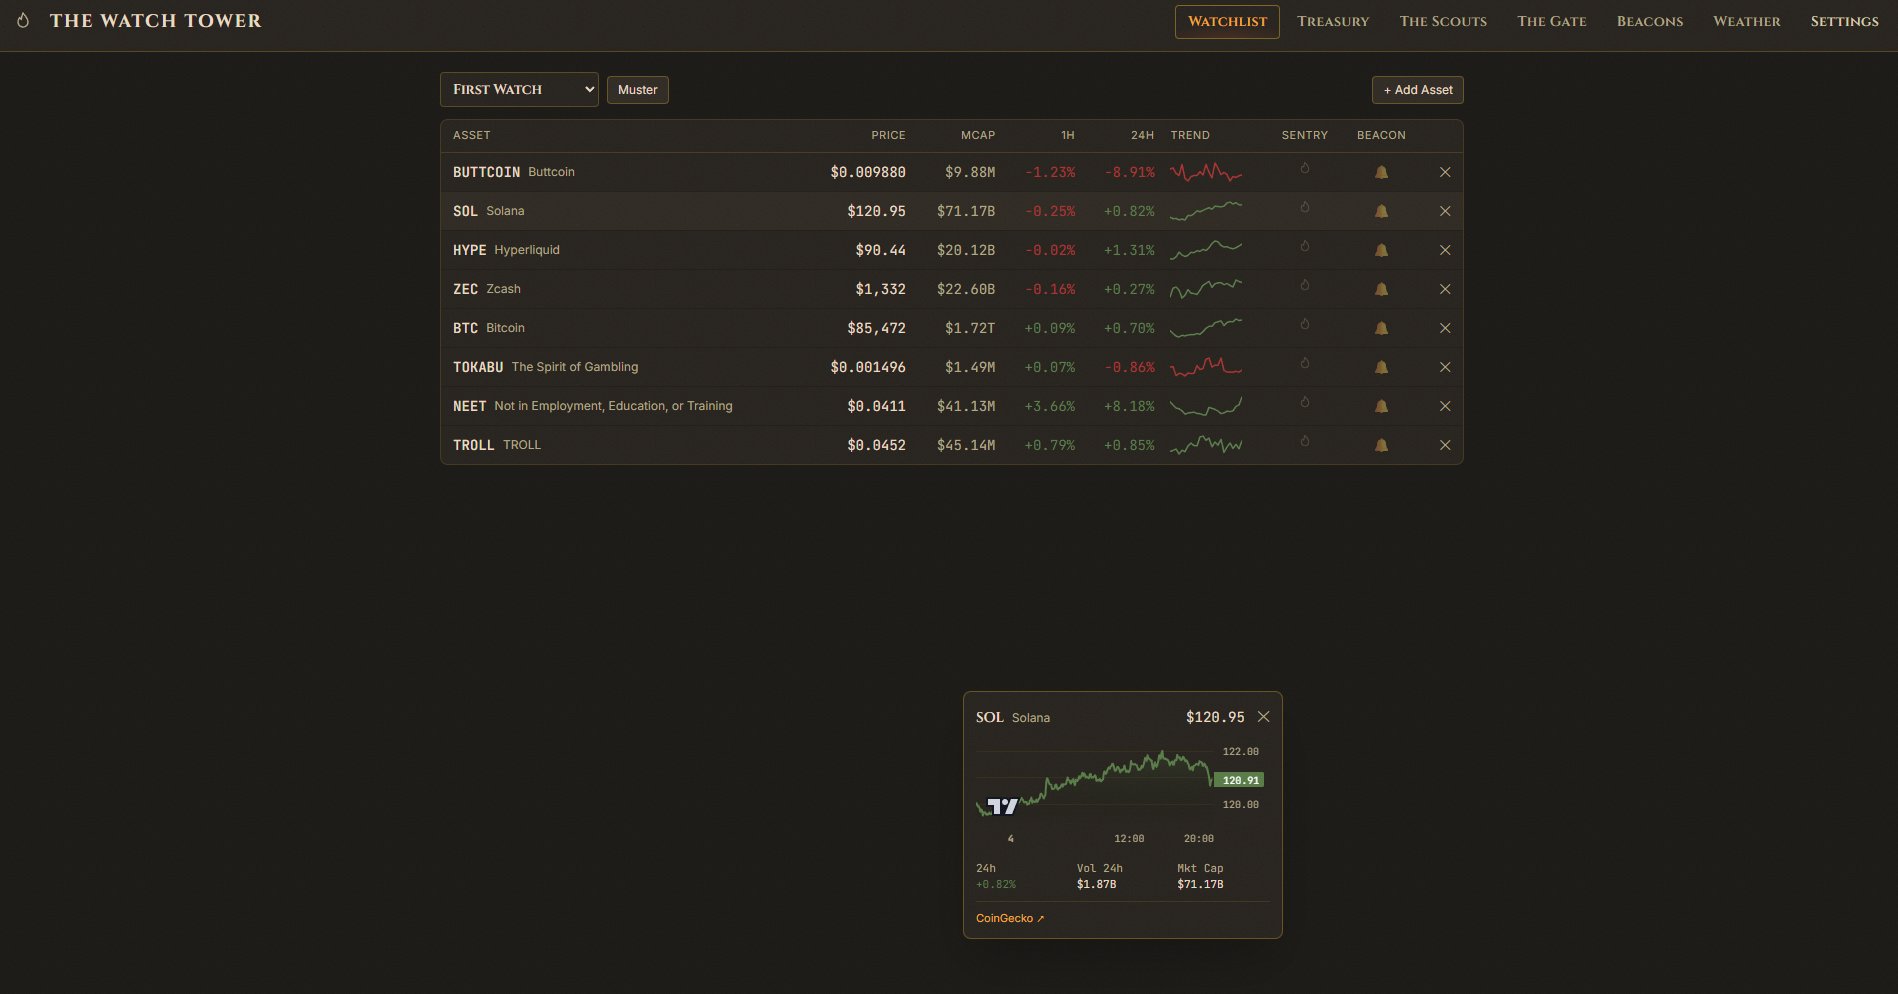Select the BTC Bitcoin row
1898x994 pixels.
pos(952,328)
